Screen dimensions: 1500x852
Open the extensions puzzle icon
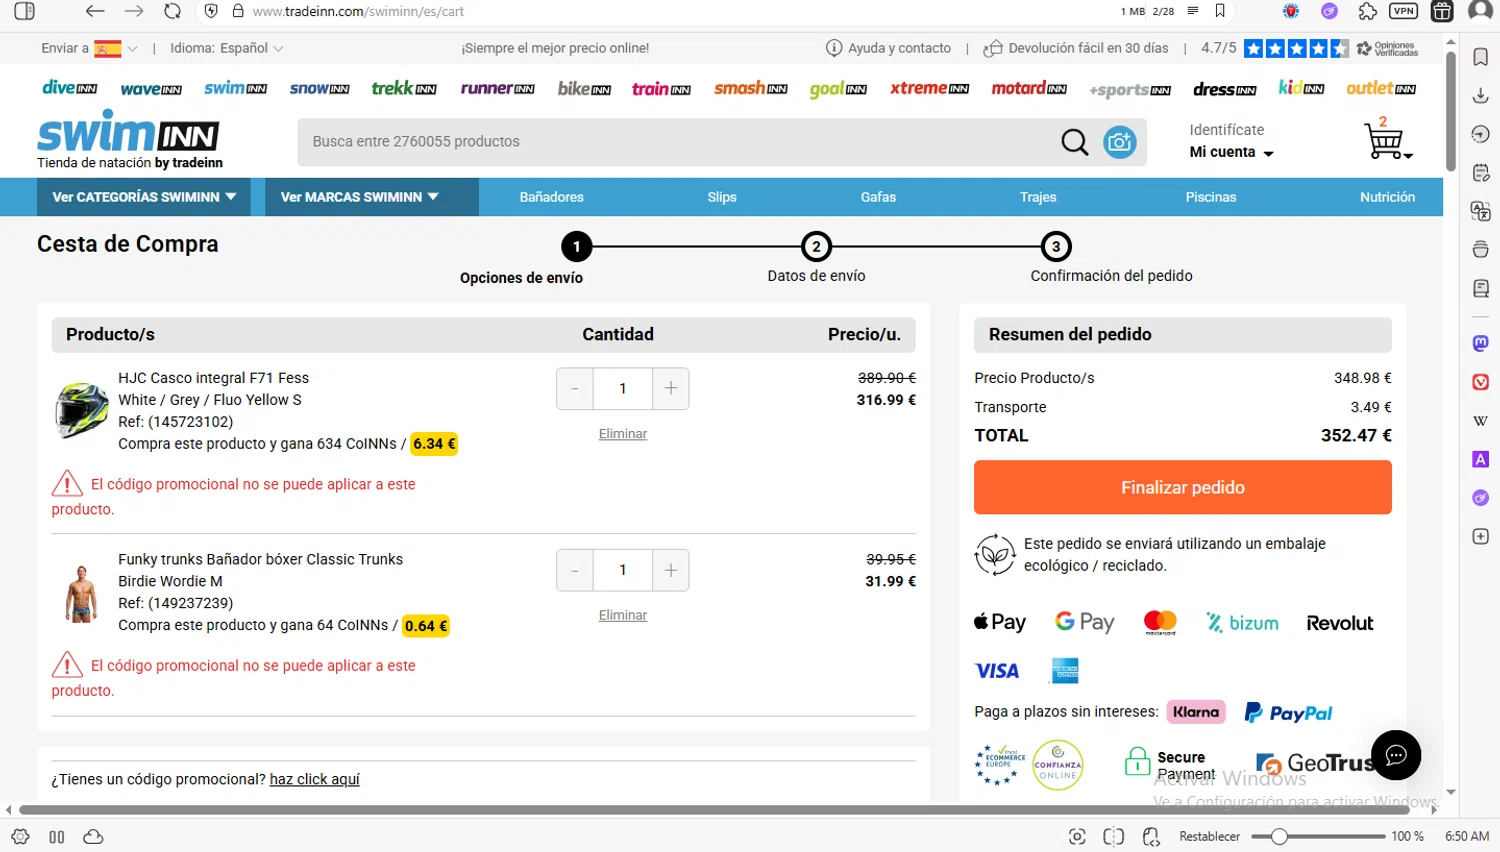tap(1367, 11)
